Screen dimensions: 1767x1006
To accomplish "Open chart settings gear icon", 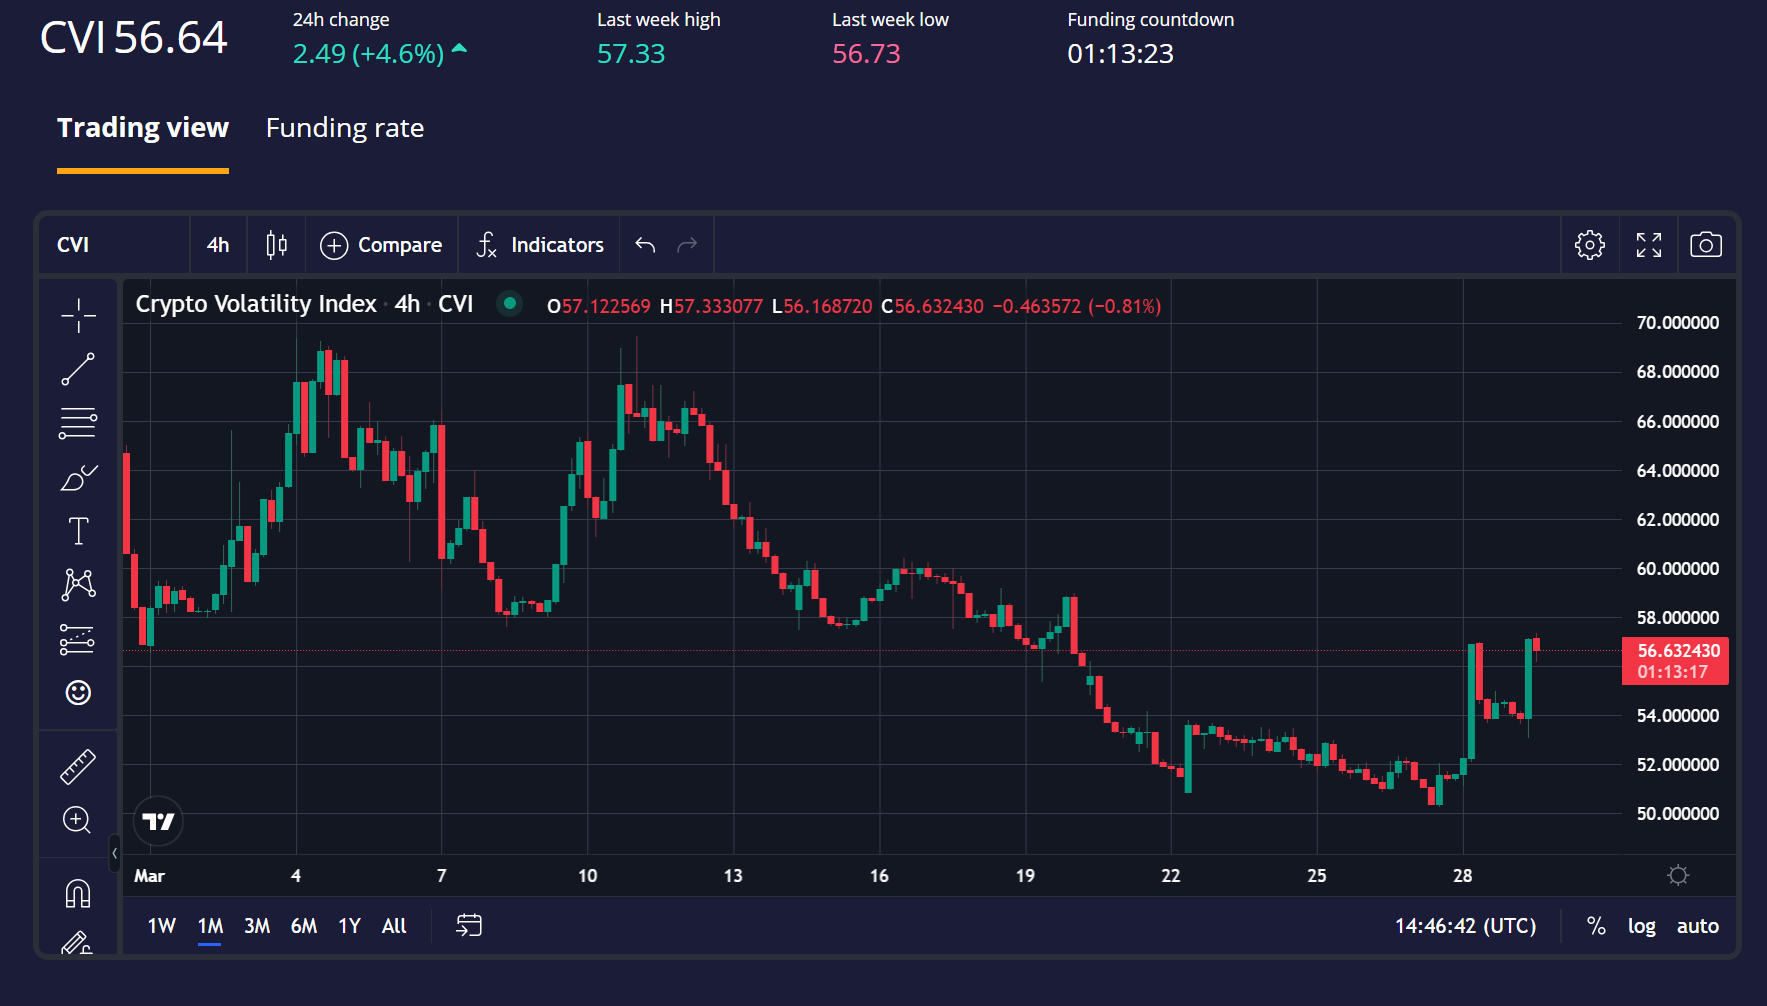I will pyautogui.click(x=1589, y=245).
